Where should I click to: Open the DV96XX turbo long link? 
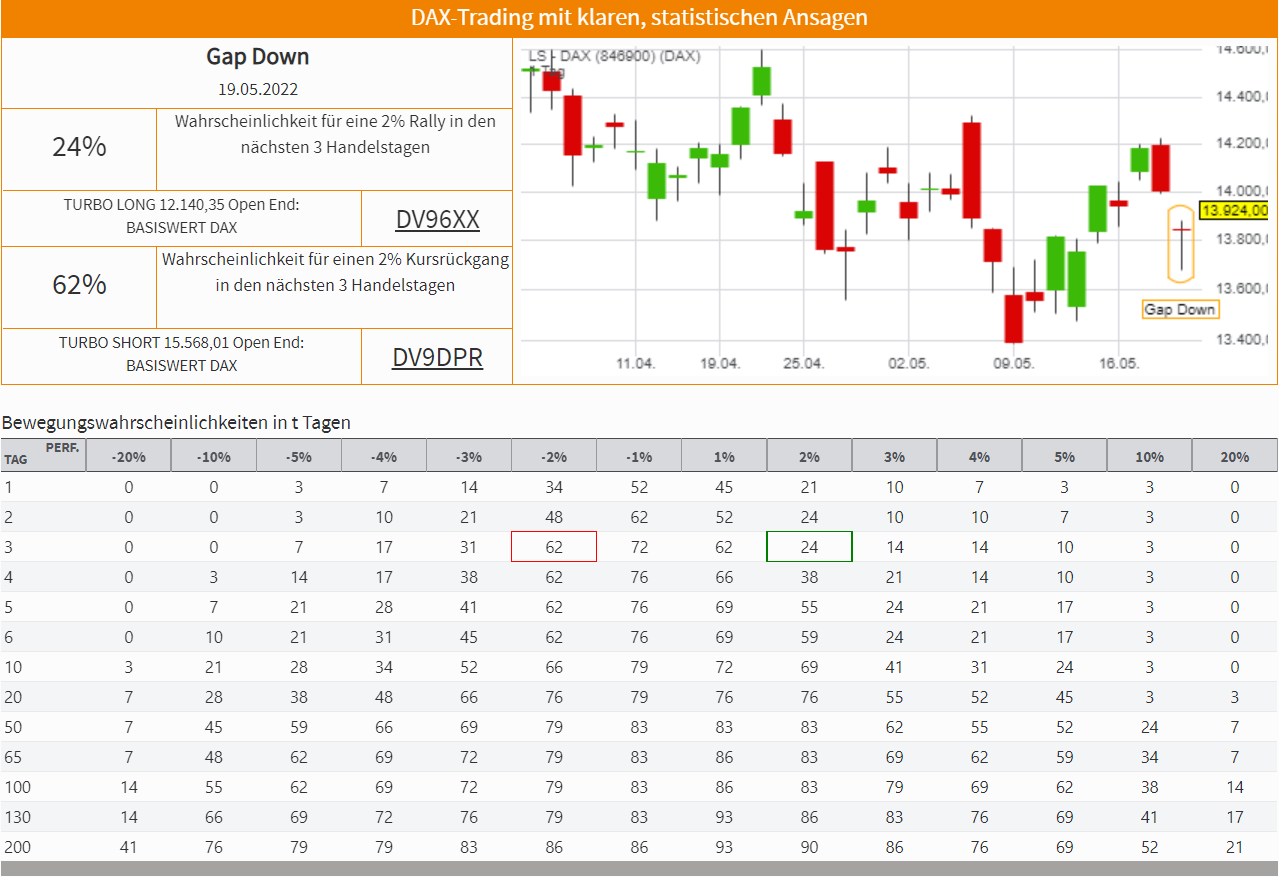tap(437, 219)
